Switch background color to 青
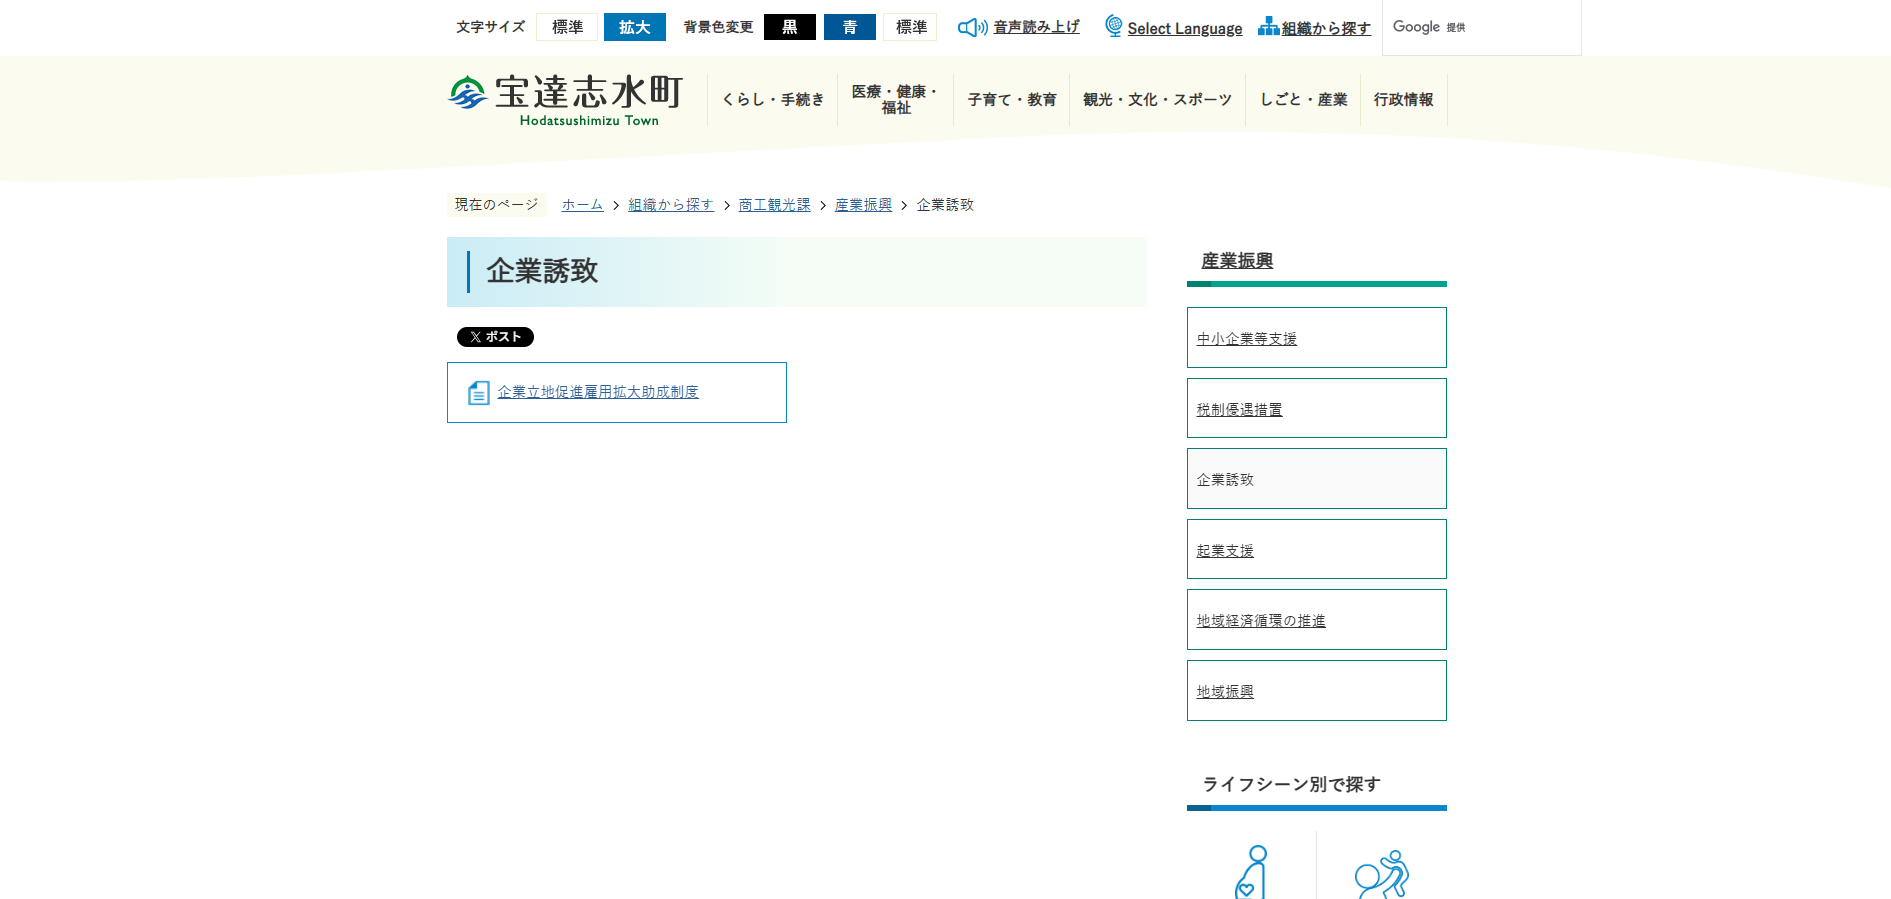Viewport: 1891px width, 899px height. click(850, 27)
